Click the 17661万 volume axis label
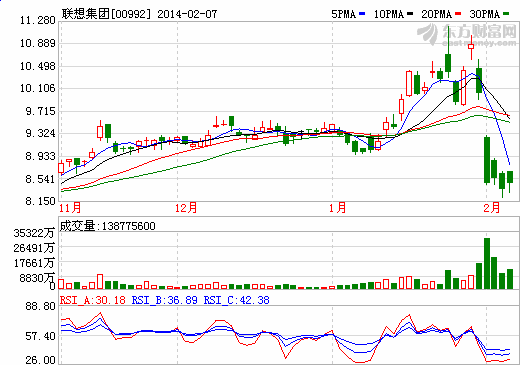 (34, 263)
